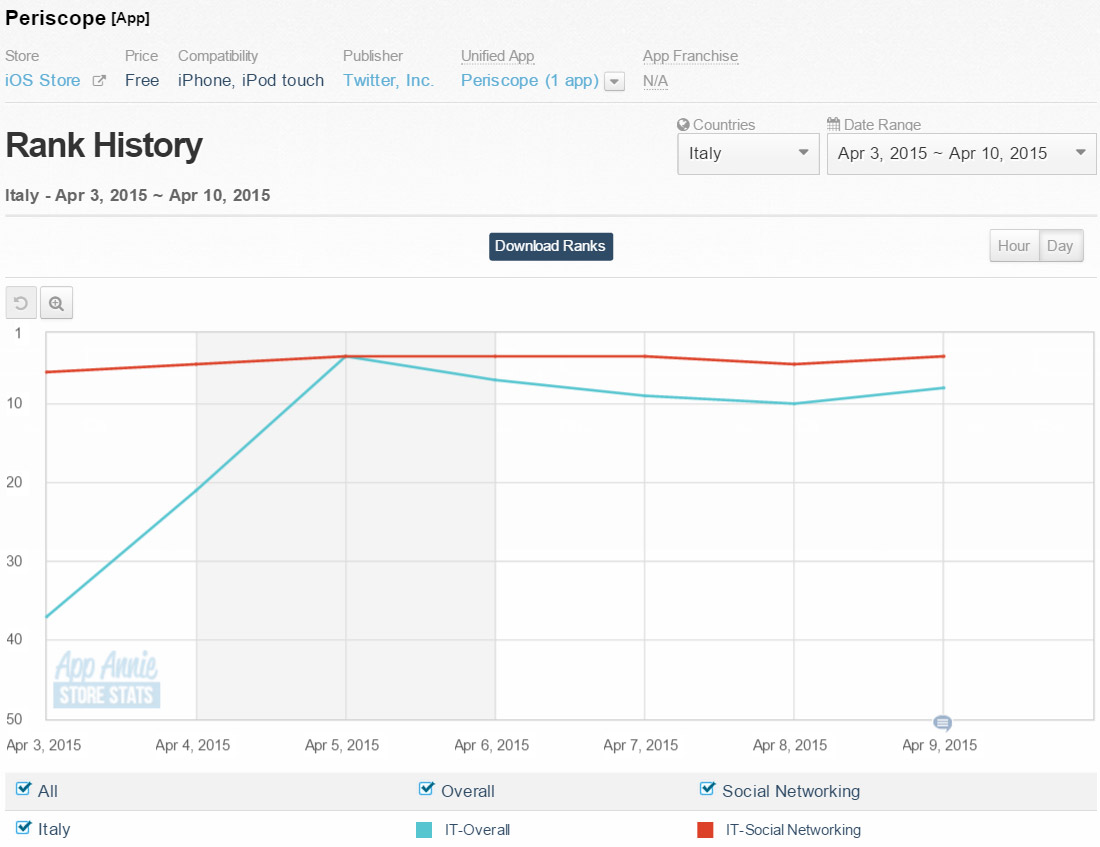Open the Twitter, Inc. publisher link
The width and height of the screenshot is (1100, 847).
(388, 81)
